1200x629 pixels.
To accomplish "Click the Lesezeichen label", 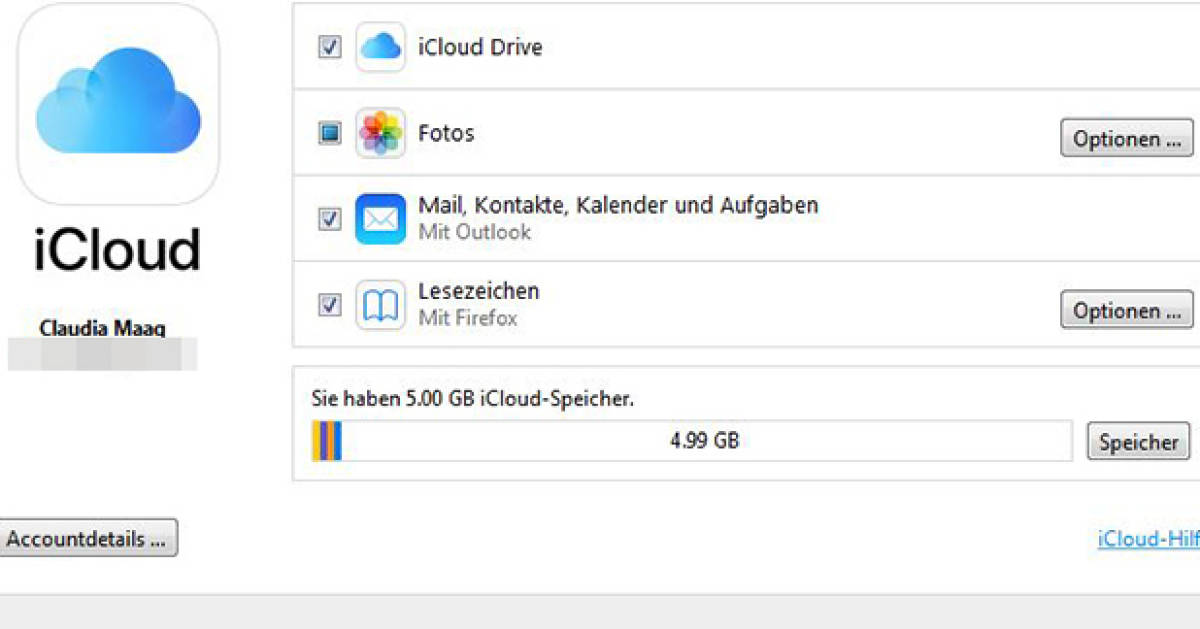I will [x=478, y=291].
